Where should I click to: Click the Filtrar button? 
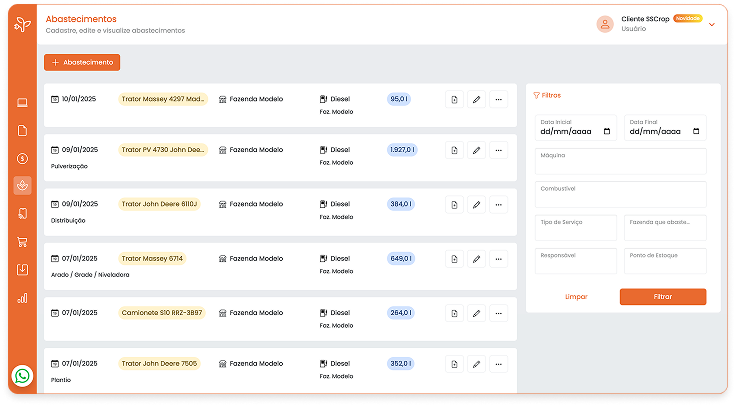(662, 297)
